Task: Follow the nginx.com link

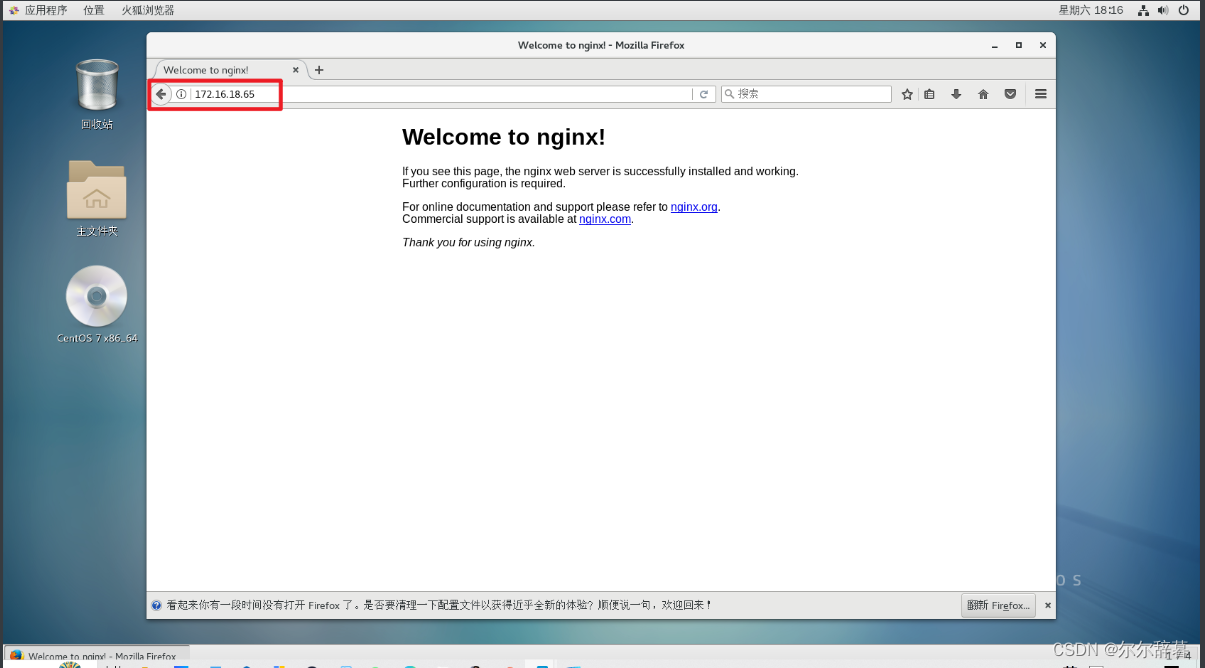Action: pos(605,219)
